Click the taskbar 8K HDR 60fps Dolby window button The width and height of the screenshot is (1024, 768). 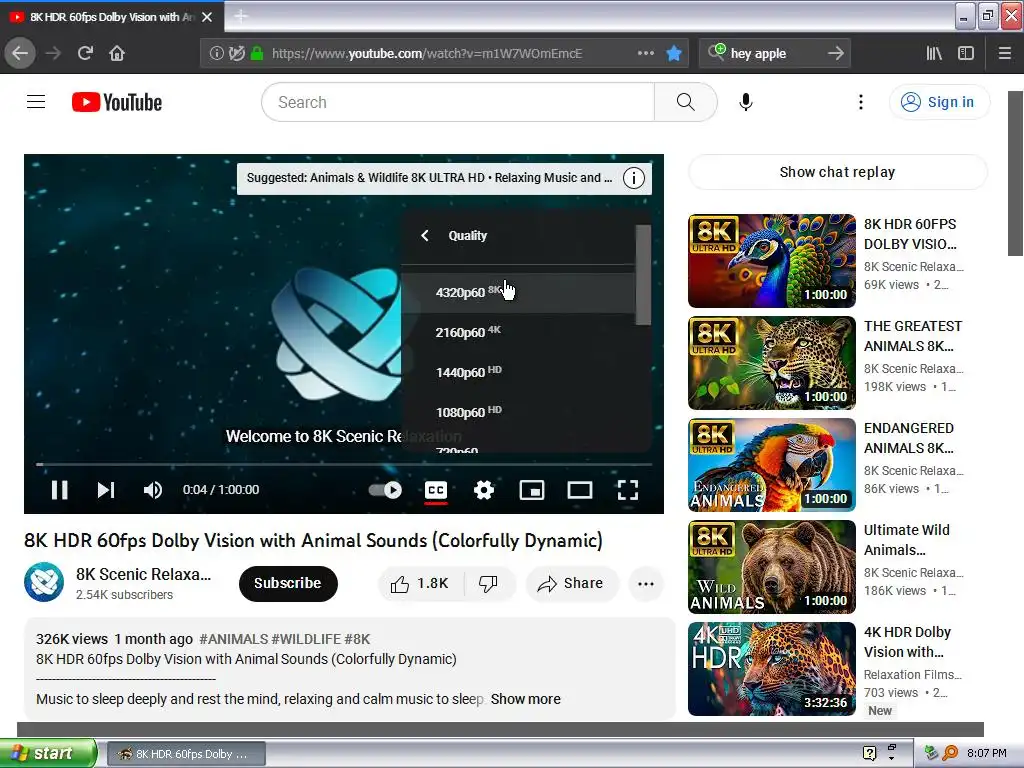[185, 754]
